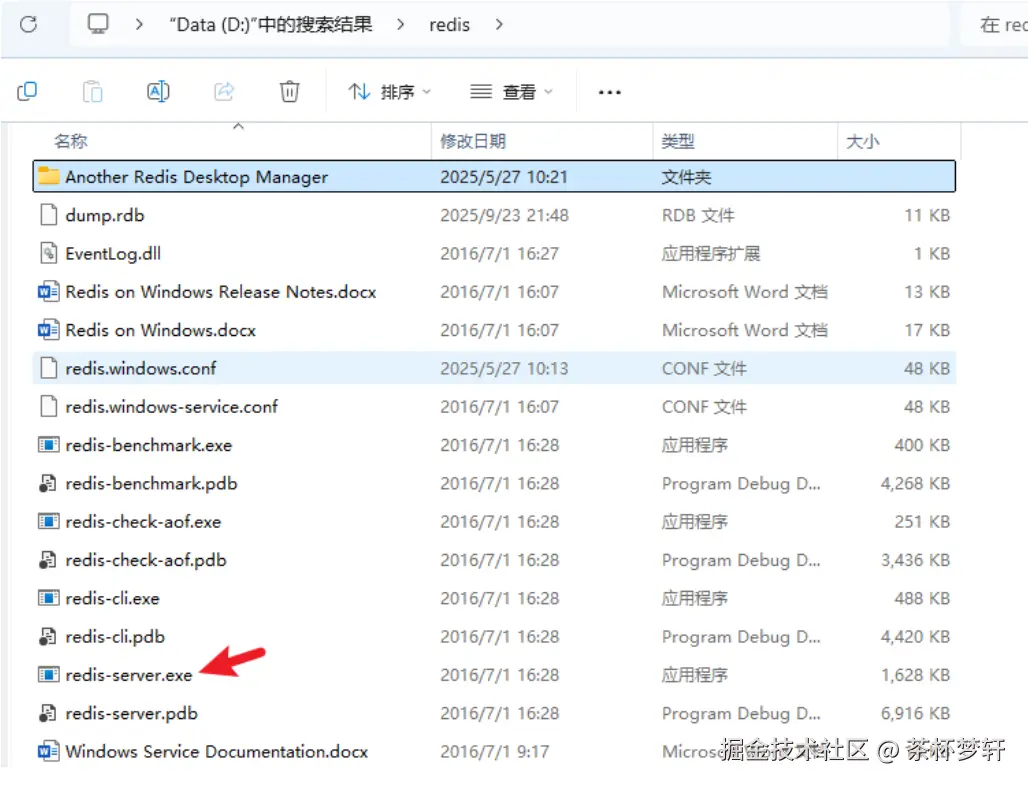Image resolution: width=1028 pixels, height=786 pixels.
Task: Click the Paste toolbar icon
Action: point(92,91)
